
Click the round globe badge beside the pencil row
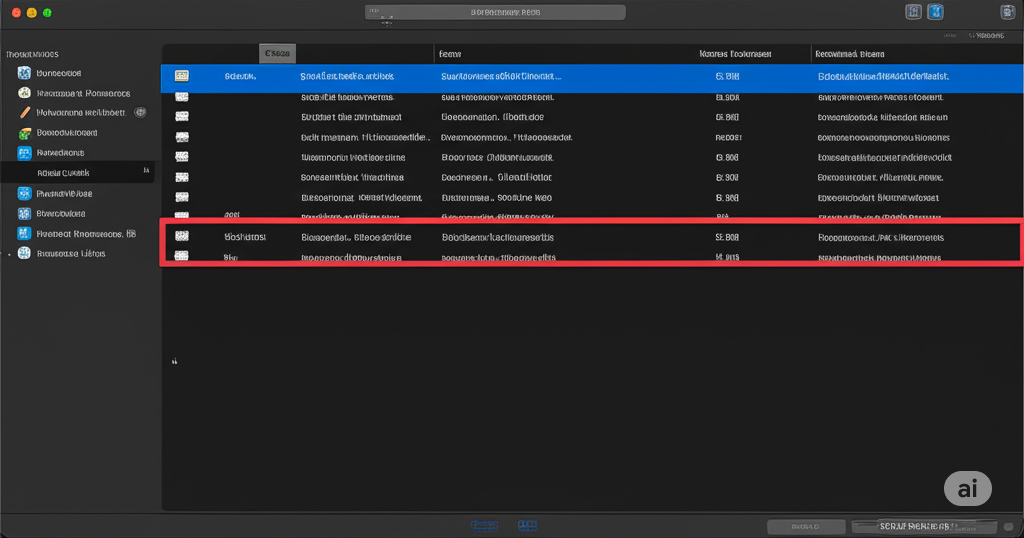tap(140, 112)
